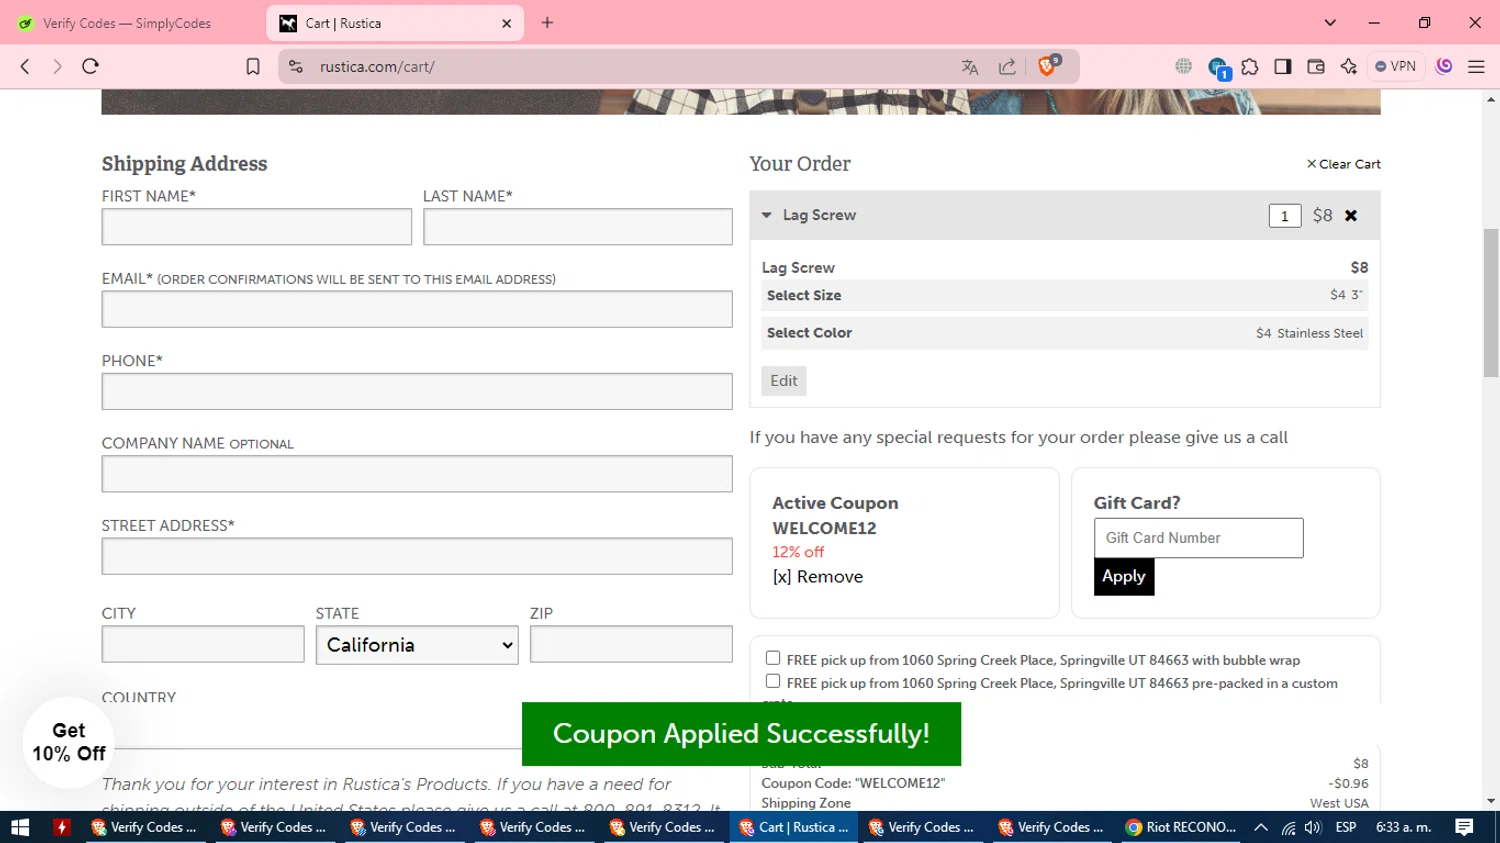Open network status tray icon
This screenshot has height=843, width=1500.
[1289, 827]
